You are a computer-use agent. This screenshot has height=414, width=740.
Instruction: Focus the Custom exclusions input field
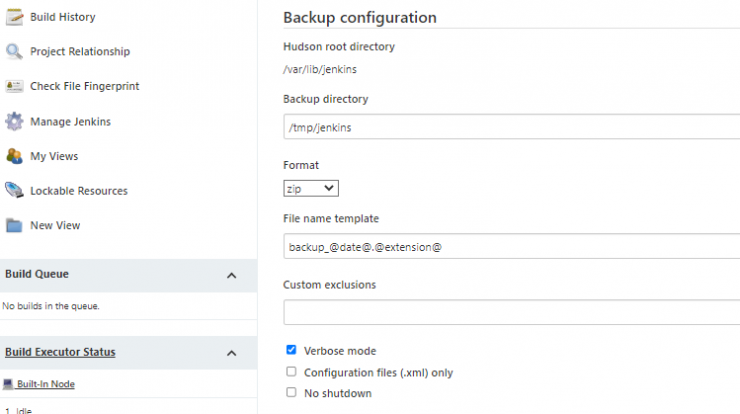[512, 312]
